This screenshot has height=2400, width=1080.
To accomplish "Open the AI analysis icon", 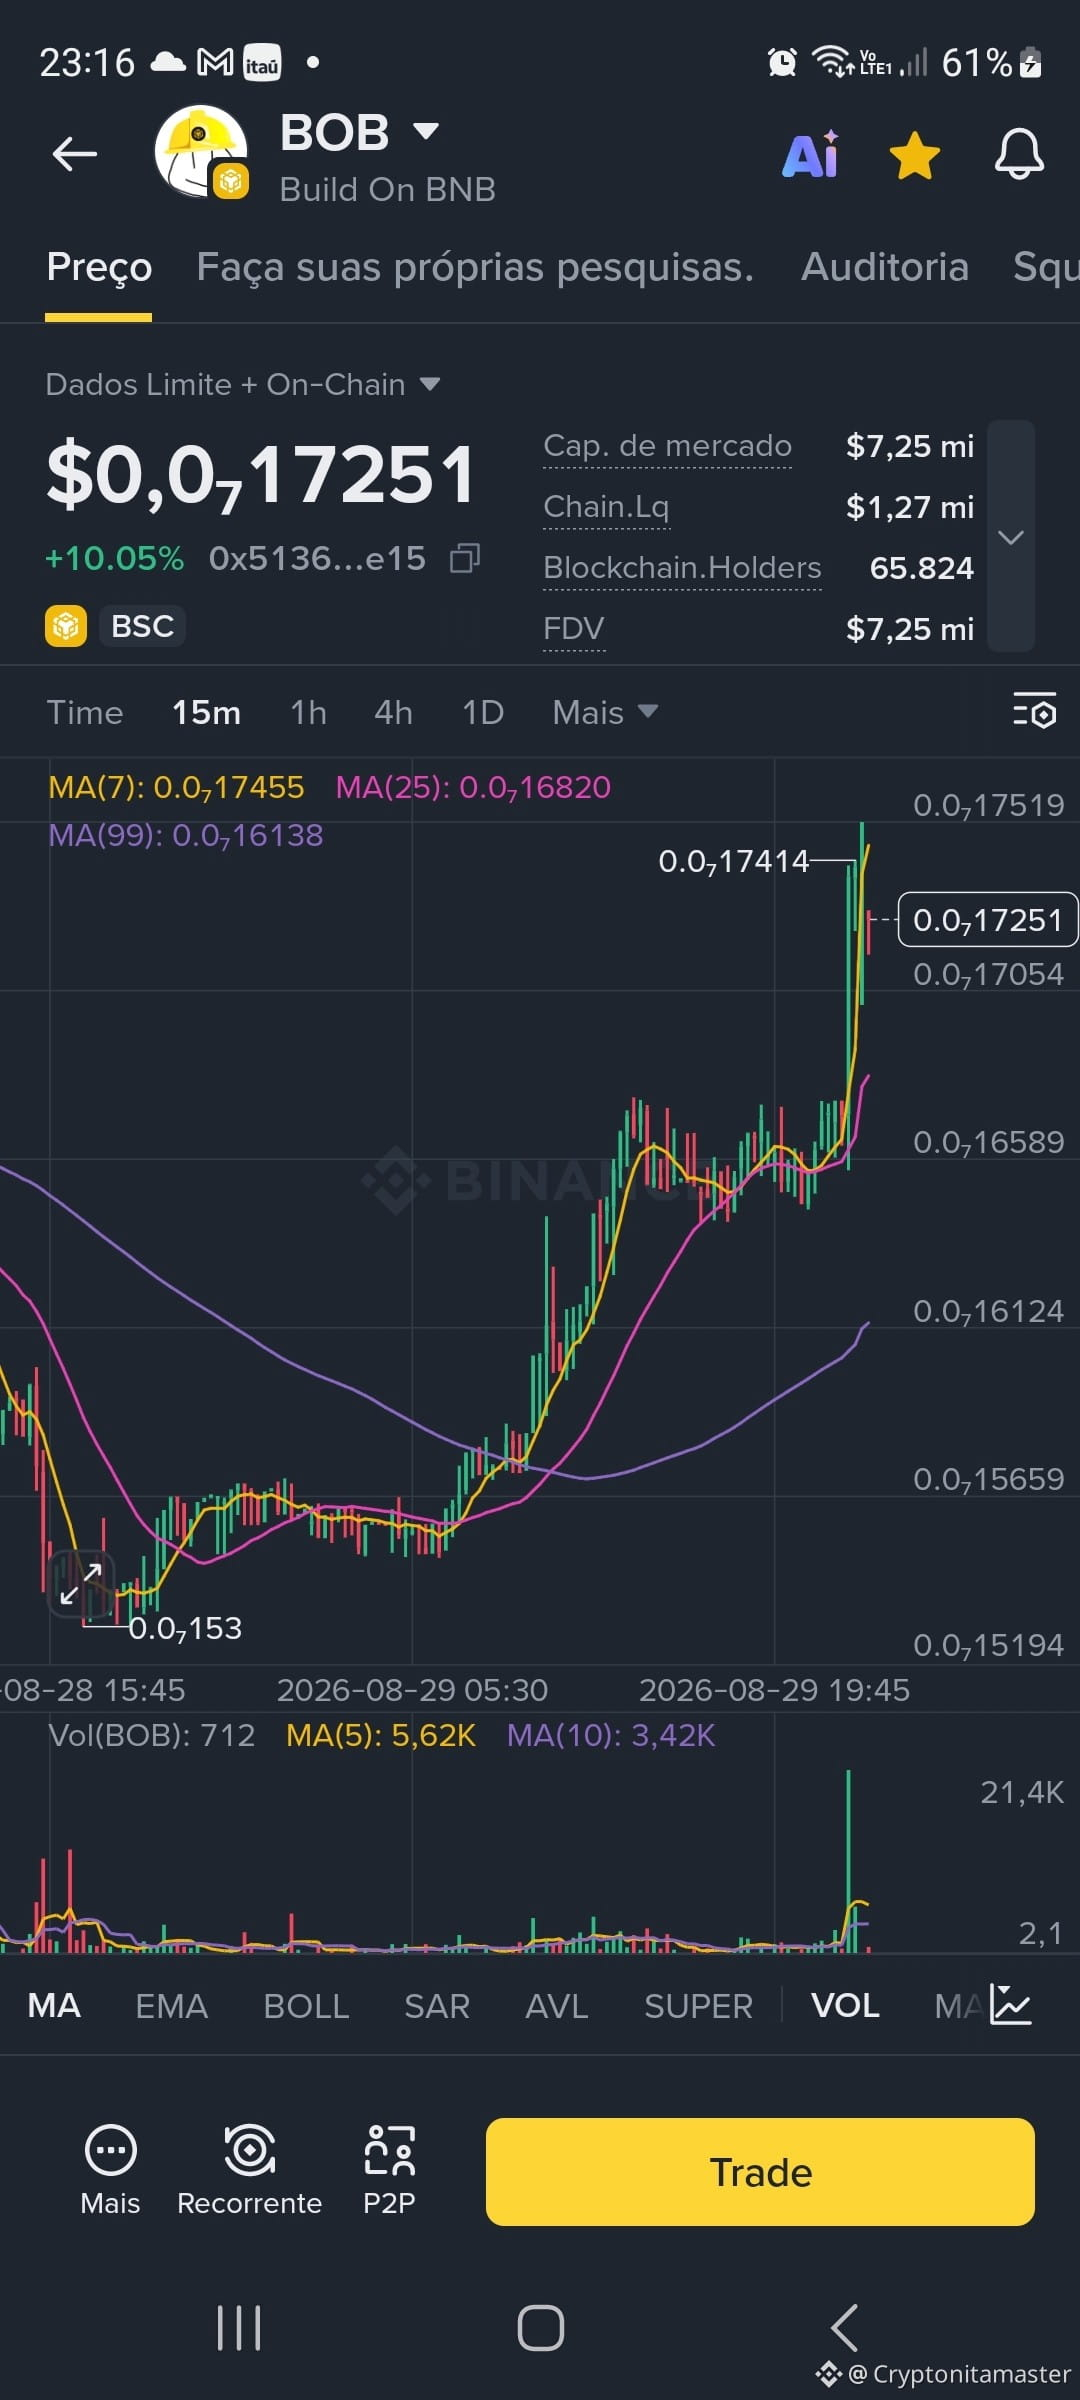I will pyautogui.click(x=811, y=155).
